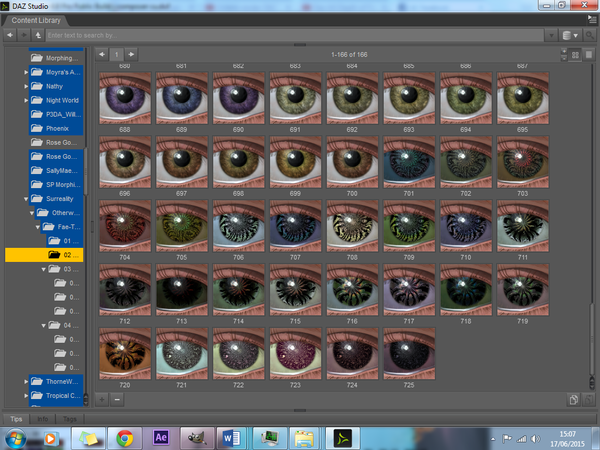Collapse the Otherw... folder

pyautogui.click(x=32, y=213)
